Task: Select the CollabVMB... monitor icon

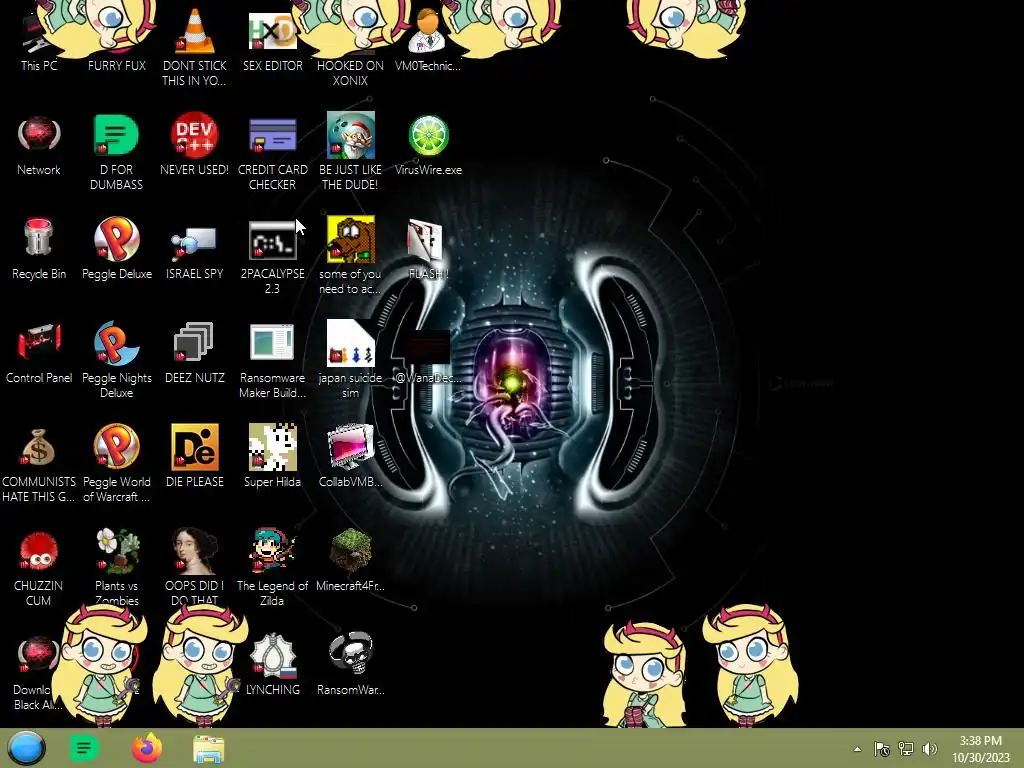Action: [350, 456]
